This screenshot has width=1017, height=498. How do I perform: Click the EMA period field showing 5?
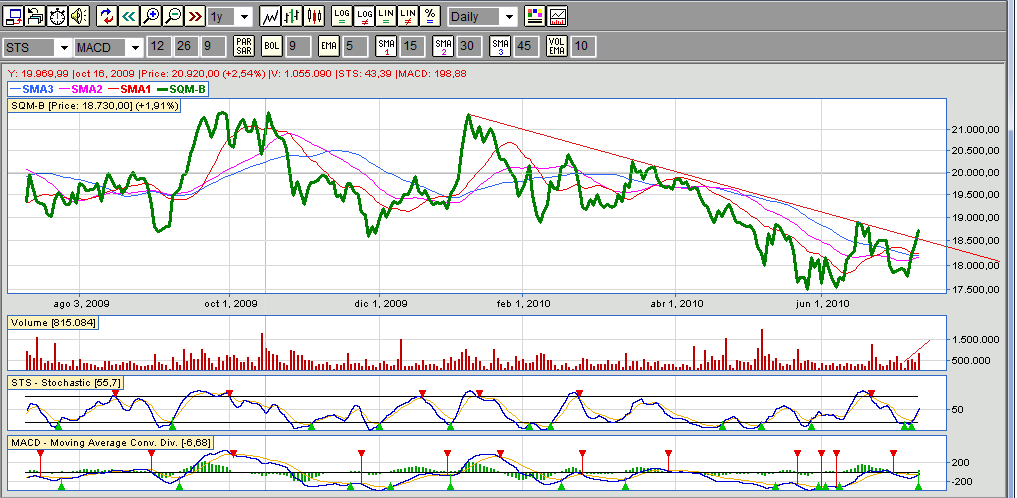point(349,46)
